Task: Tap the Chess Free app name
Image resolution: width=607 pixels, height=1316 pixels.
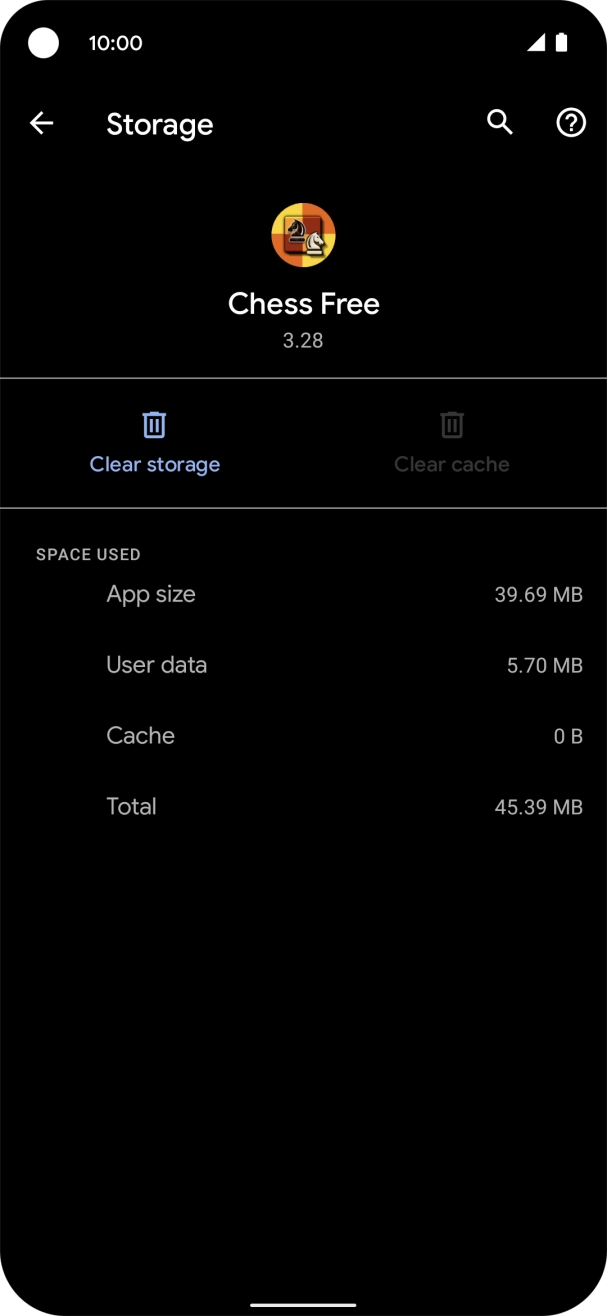Action: pyautogui.click(x=303, y=304)
